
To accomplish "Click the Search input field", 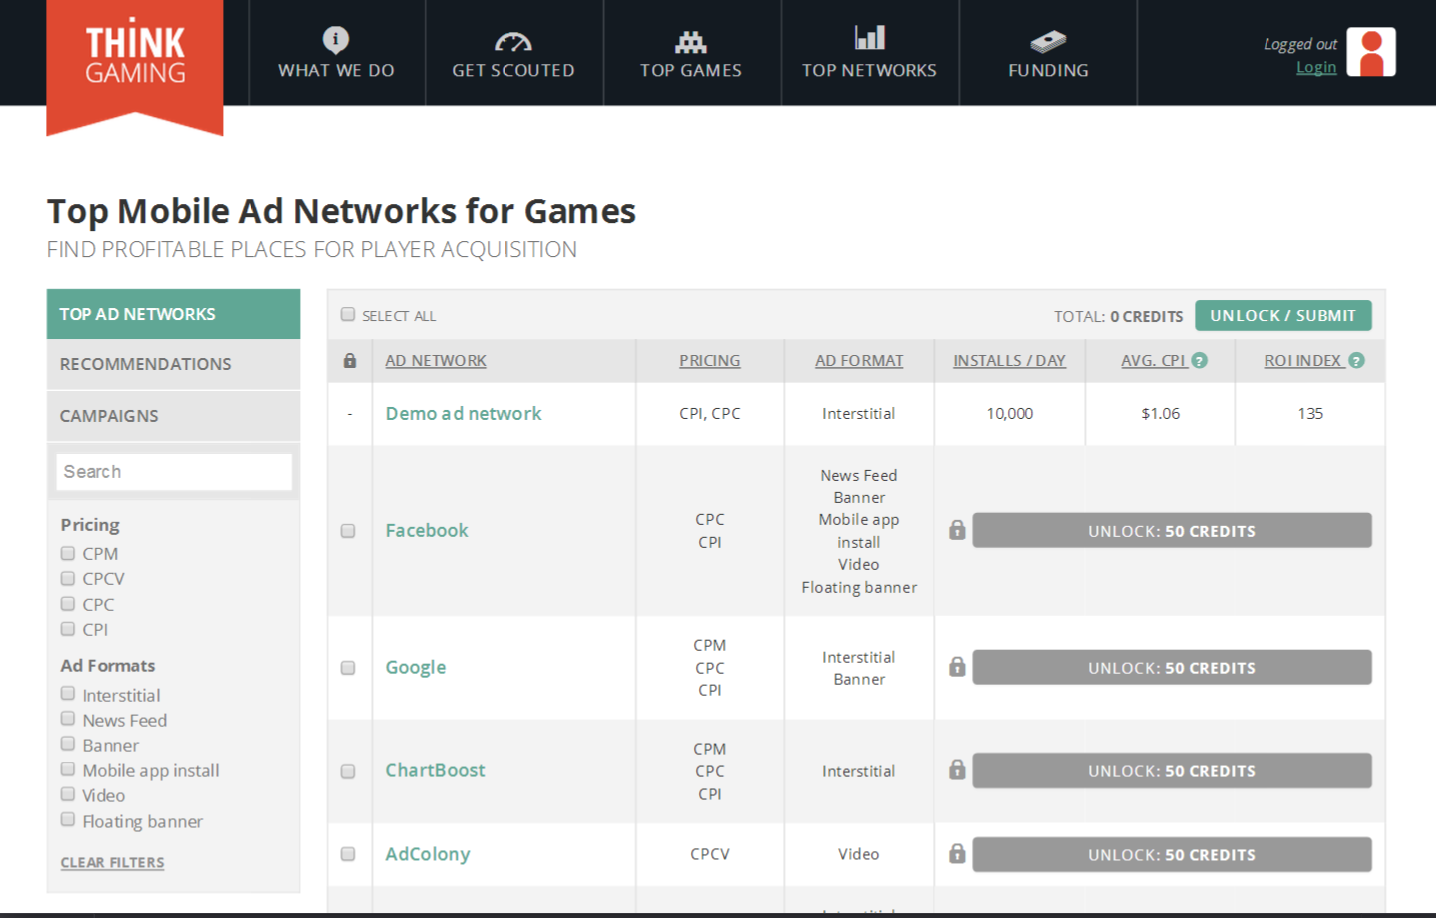I will 174,472.
